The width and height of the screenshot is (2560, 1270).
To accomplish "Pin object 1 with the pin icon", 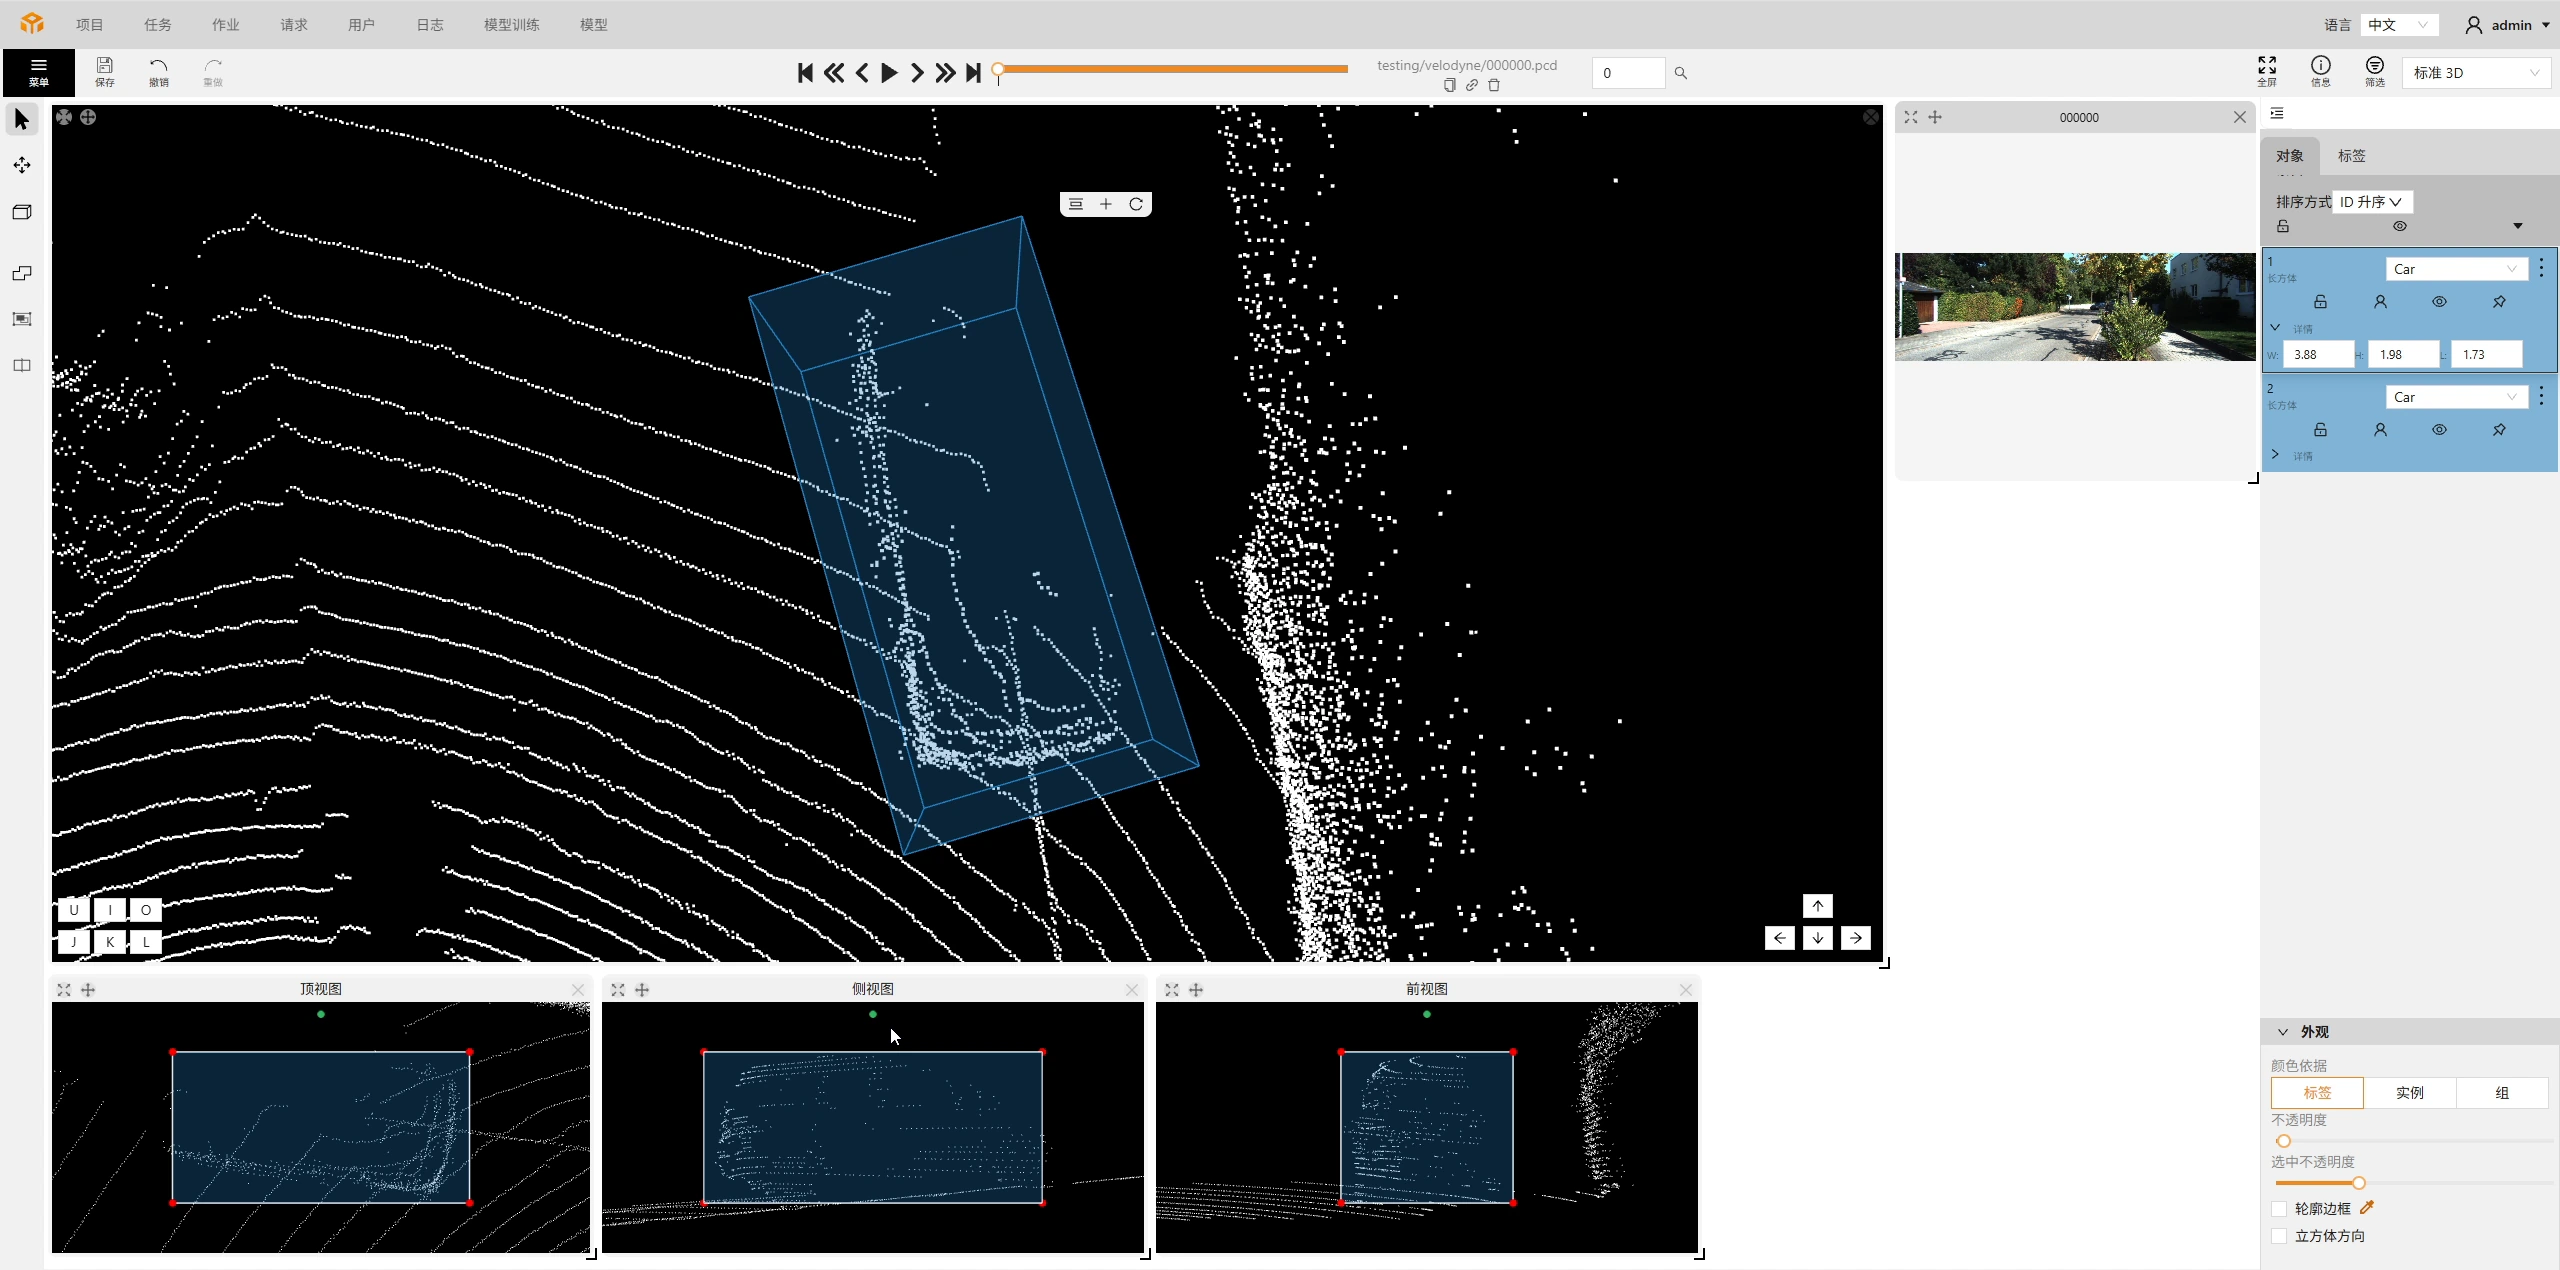I will [2499, 302].
